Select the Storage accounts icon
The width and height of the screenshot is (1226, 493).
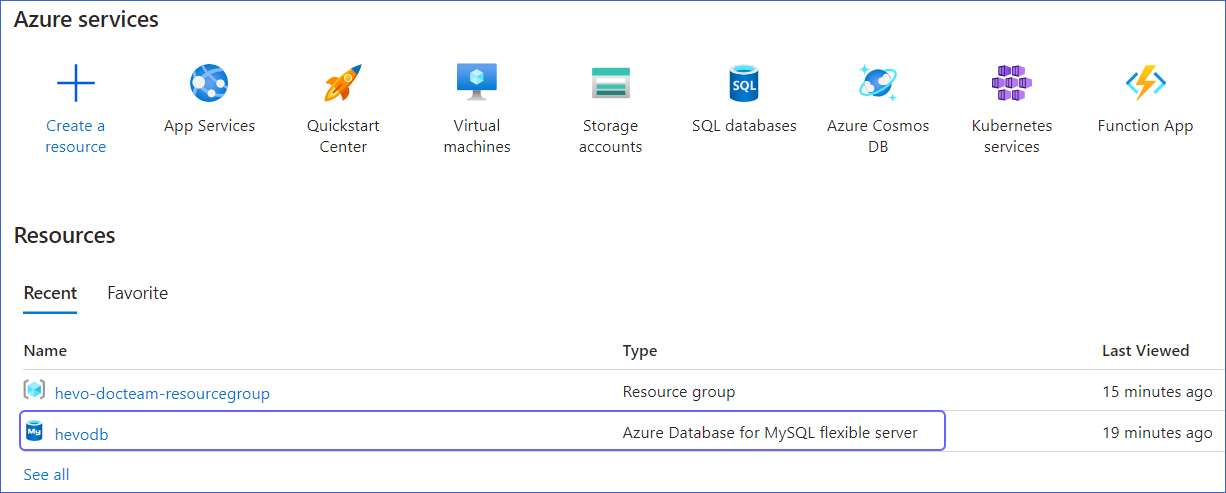click(x=610, y=83)
